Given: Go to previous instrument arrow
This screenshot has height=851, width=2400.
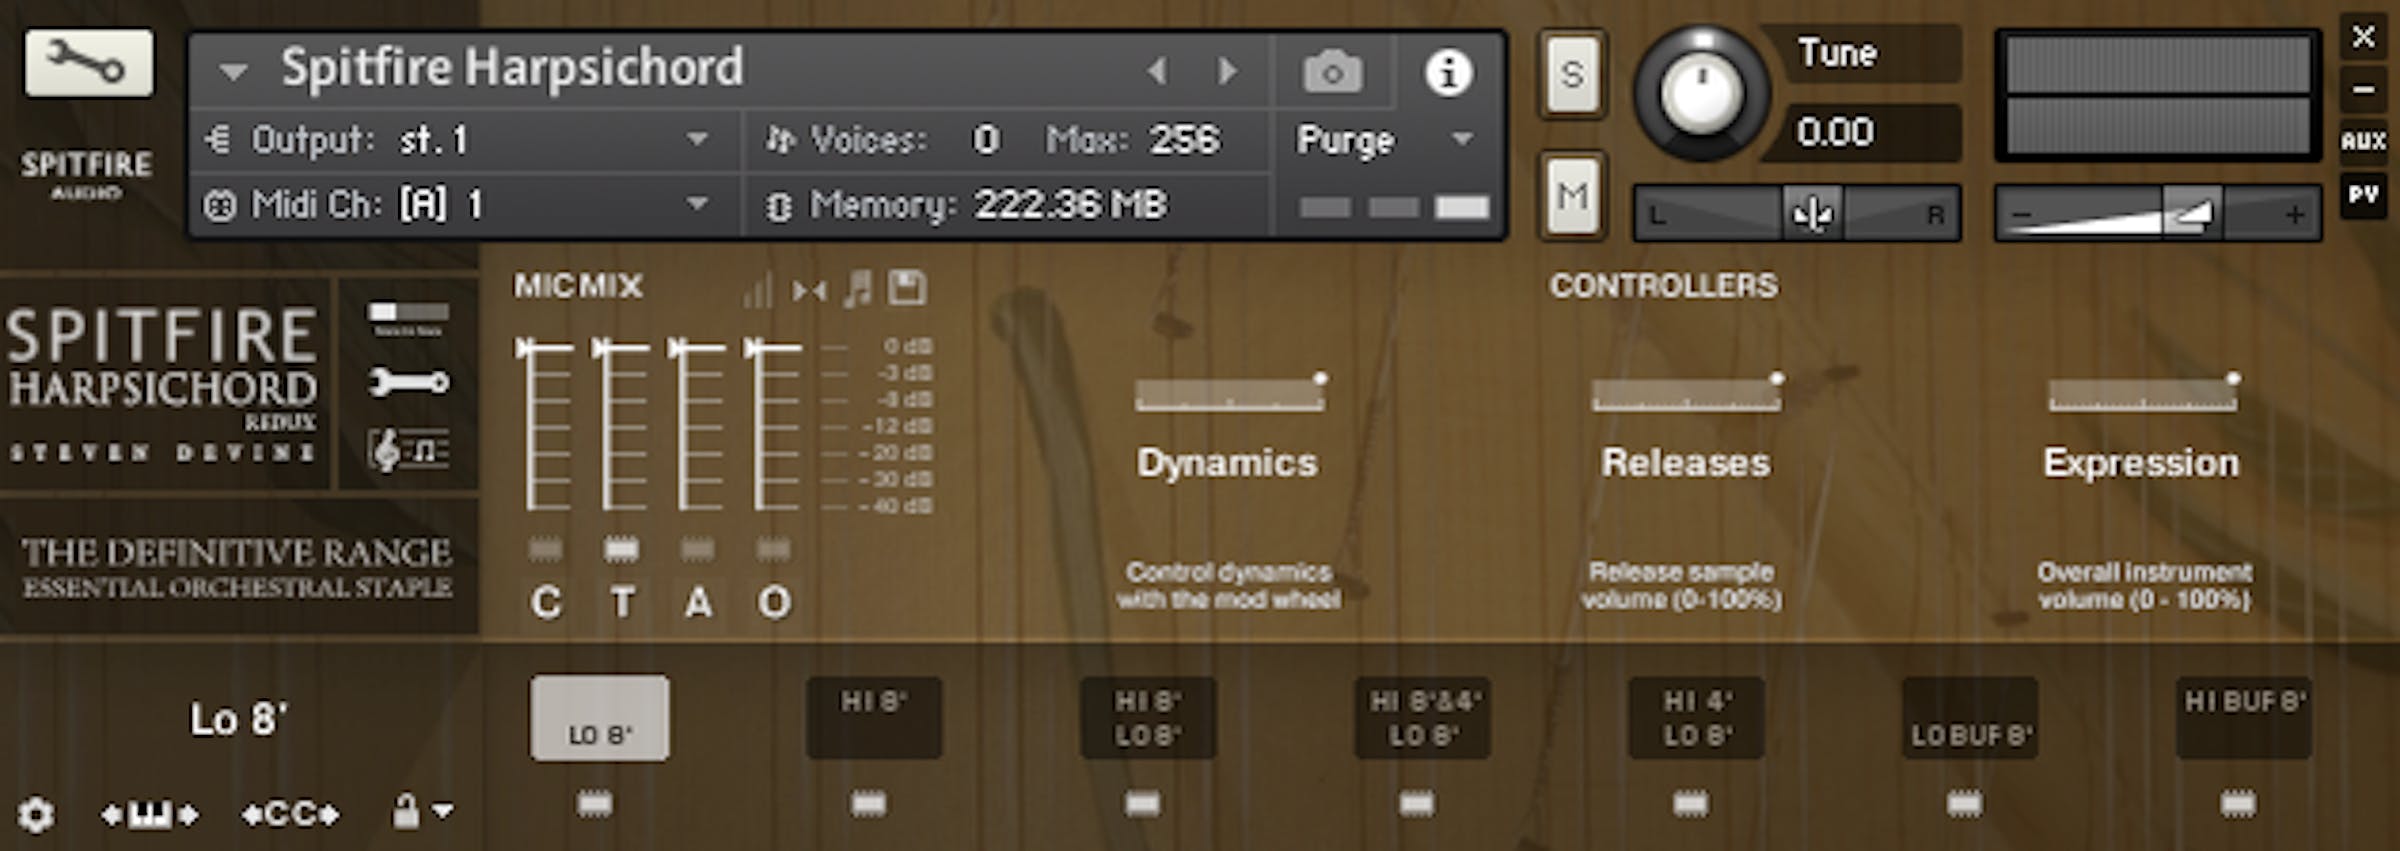Looking at the screenshot, I should pos(1157,71).
